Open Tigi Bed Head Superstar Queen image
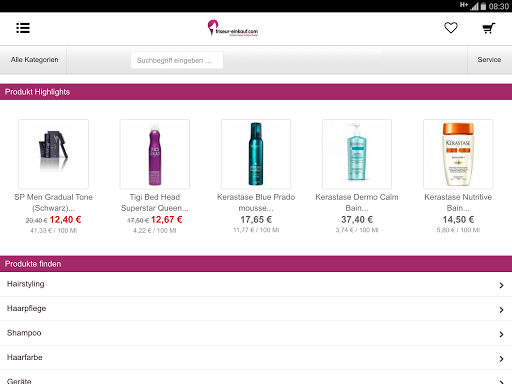The image size is (512, 384). pyautogui.click(x=155, y=154)
